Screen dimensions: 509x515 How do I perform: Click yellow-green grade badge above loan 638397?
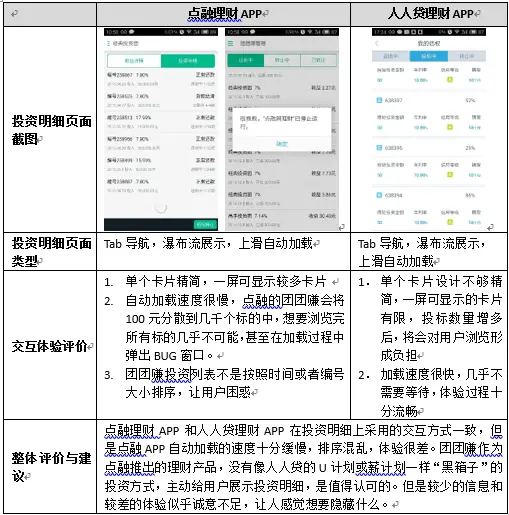(450, 80)
